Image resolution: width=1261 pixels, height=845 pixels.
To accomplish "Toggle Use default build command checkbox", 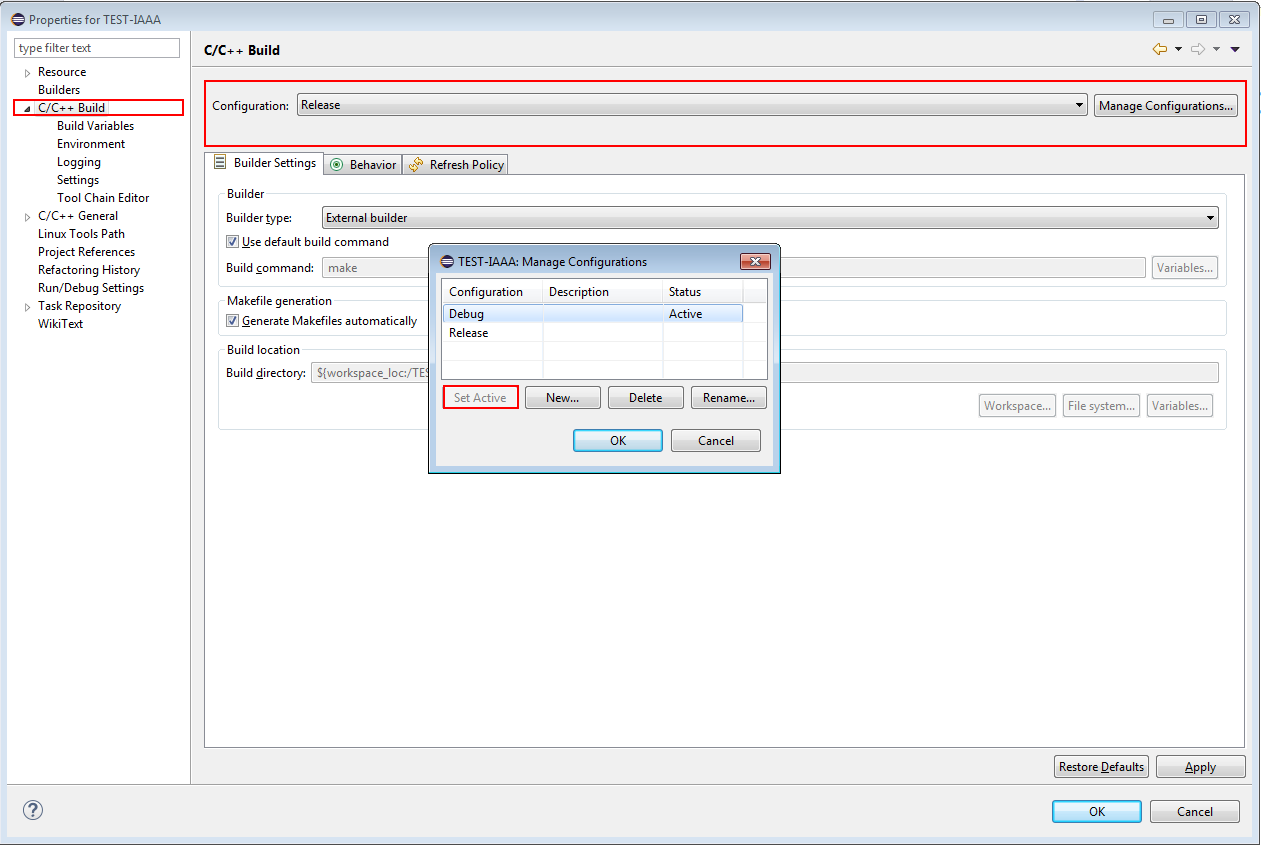I will point(233,242).
